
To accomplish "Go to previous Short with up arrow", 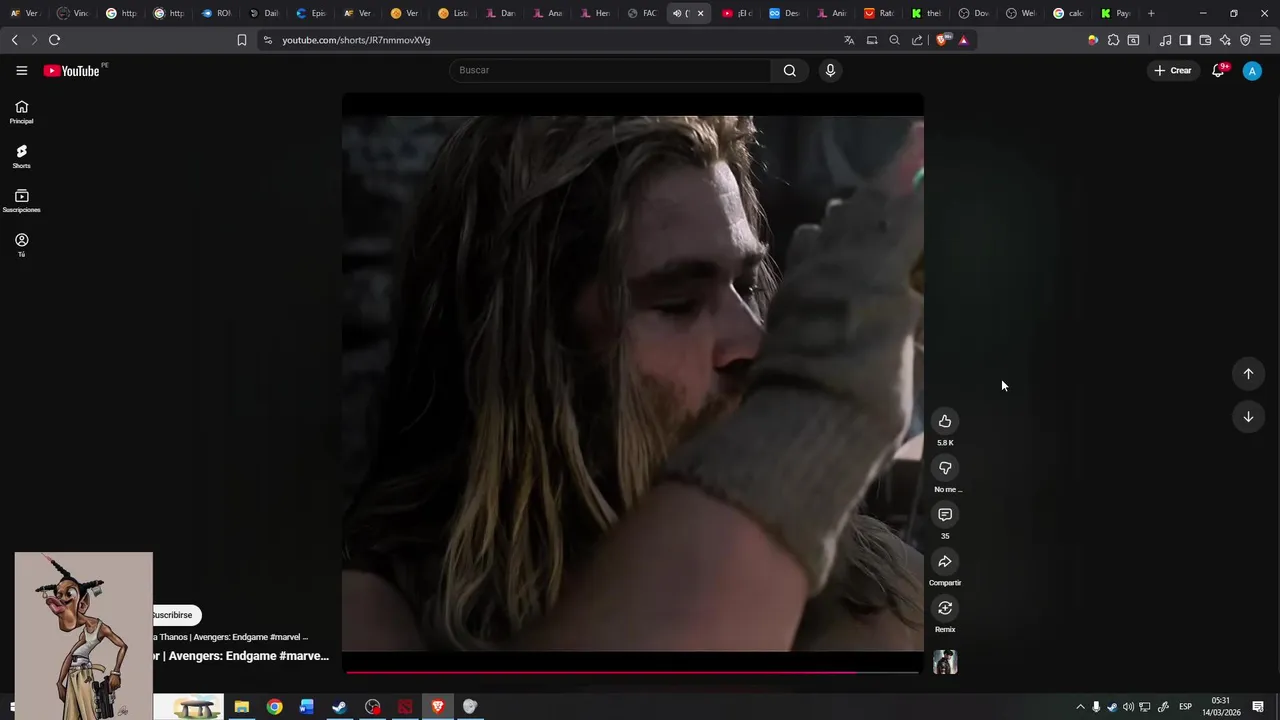I will [x=1248, y=374].
